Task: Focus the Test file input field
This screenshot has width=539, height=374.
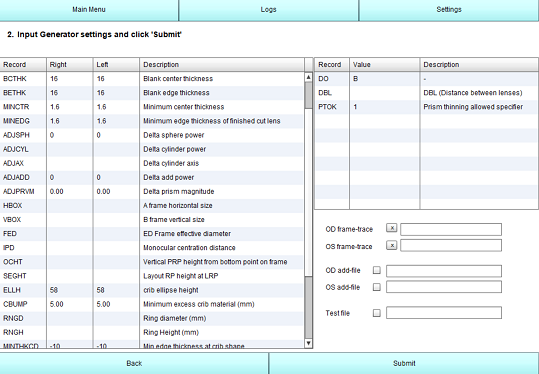Action: (x=443, y=313)
